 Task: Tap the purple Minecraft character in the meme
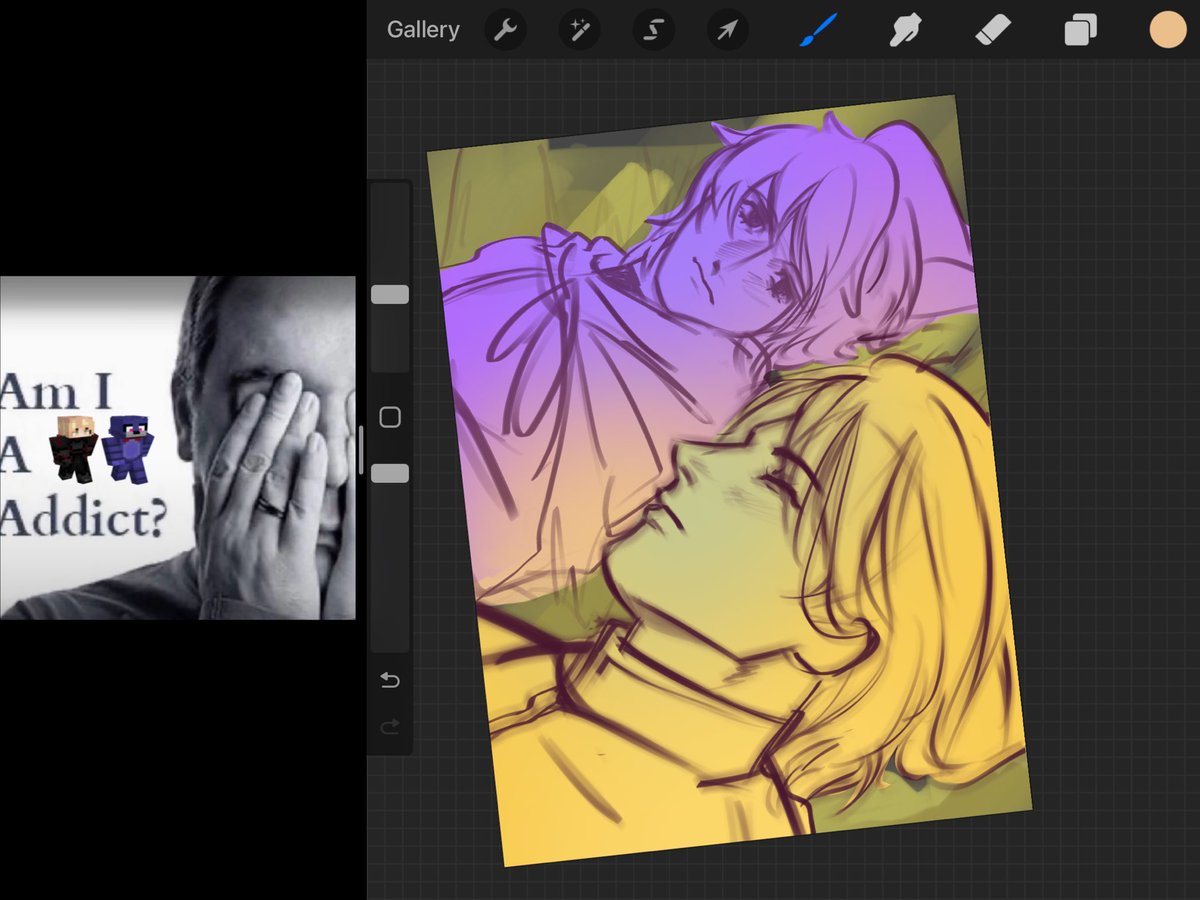point(128,450)
